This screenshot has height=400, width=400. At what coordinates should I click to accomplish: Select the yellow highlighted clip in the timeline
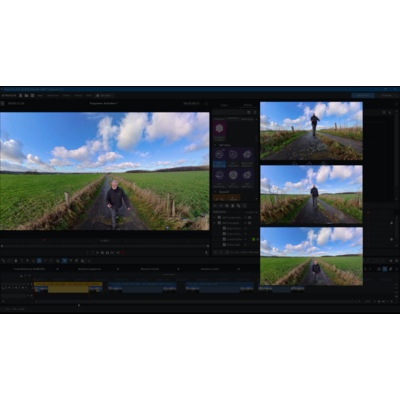point(68,288)
